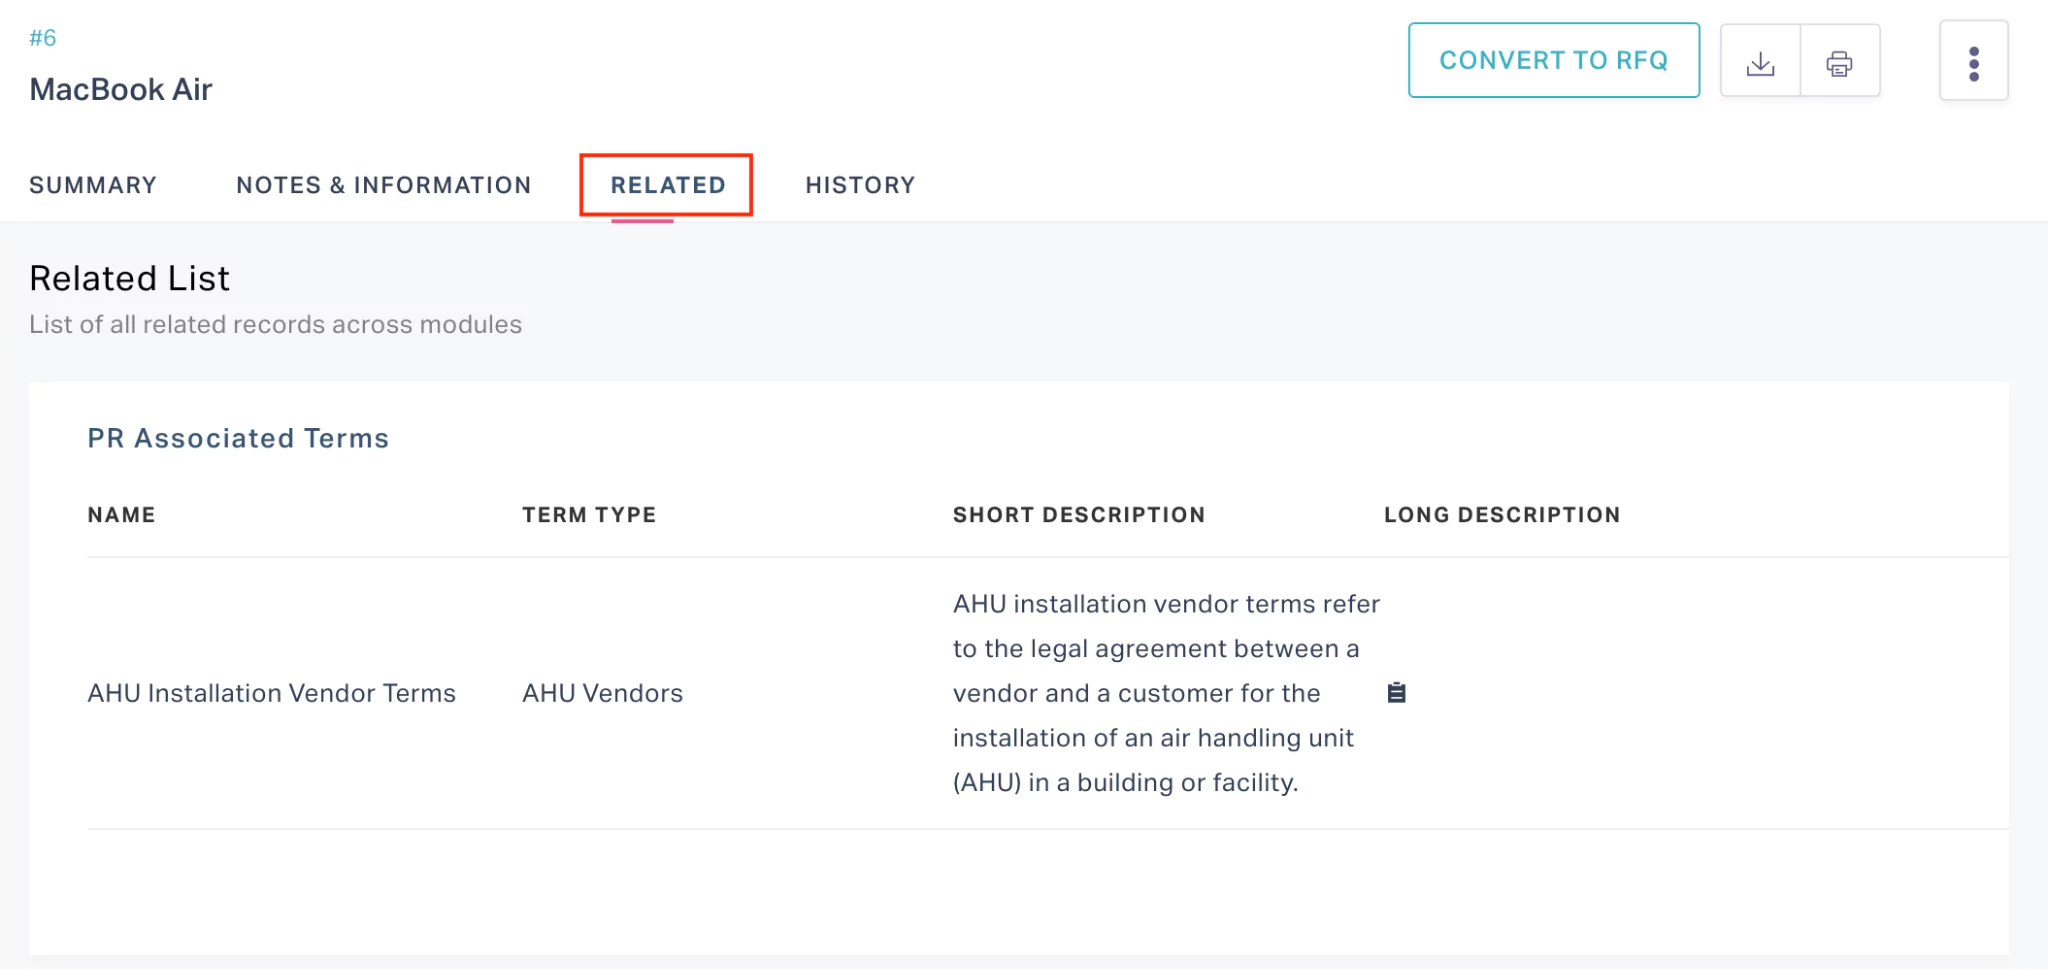This screenshot has height=969, width=2048.
Task: Click the AHU short description text
Action: [1166, 693]
